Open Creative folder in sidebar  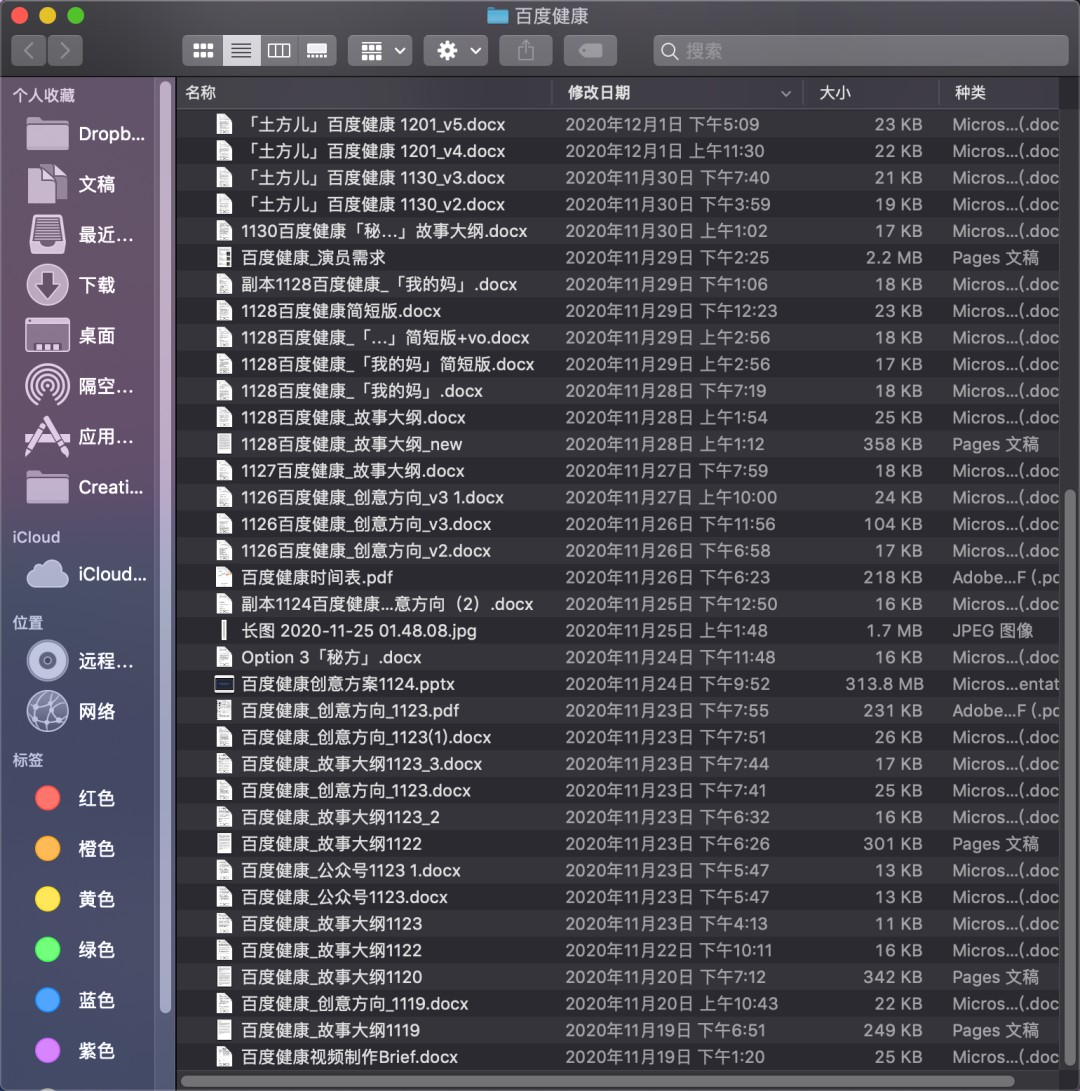[x=86, y=487]
